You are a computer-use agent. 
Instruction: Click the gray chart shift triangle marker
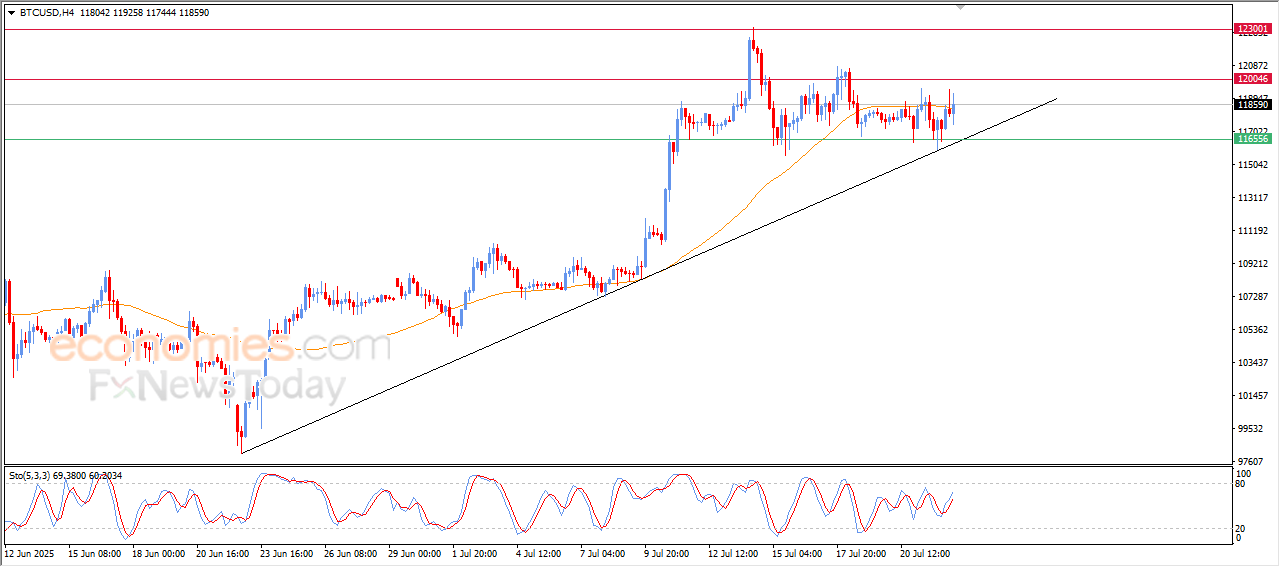[x=961, y=7]
